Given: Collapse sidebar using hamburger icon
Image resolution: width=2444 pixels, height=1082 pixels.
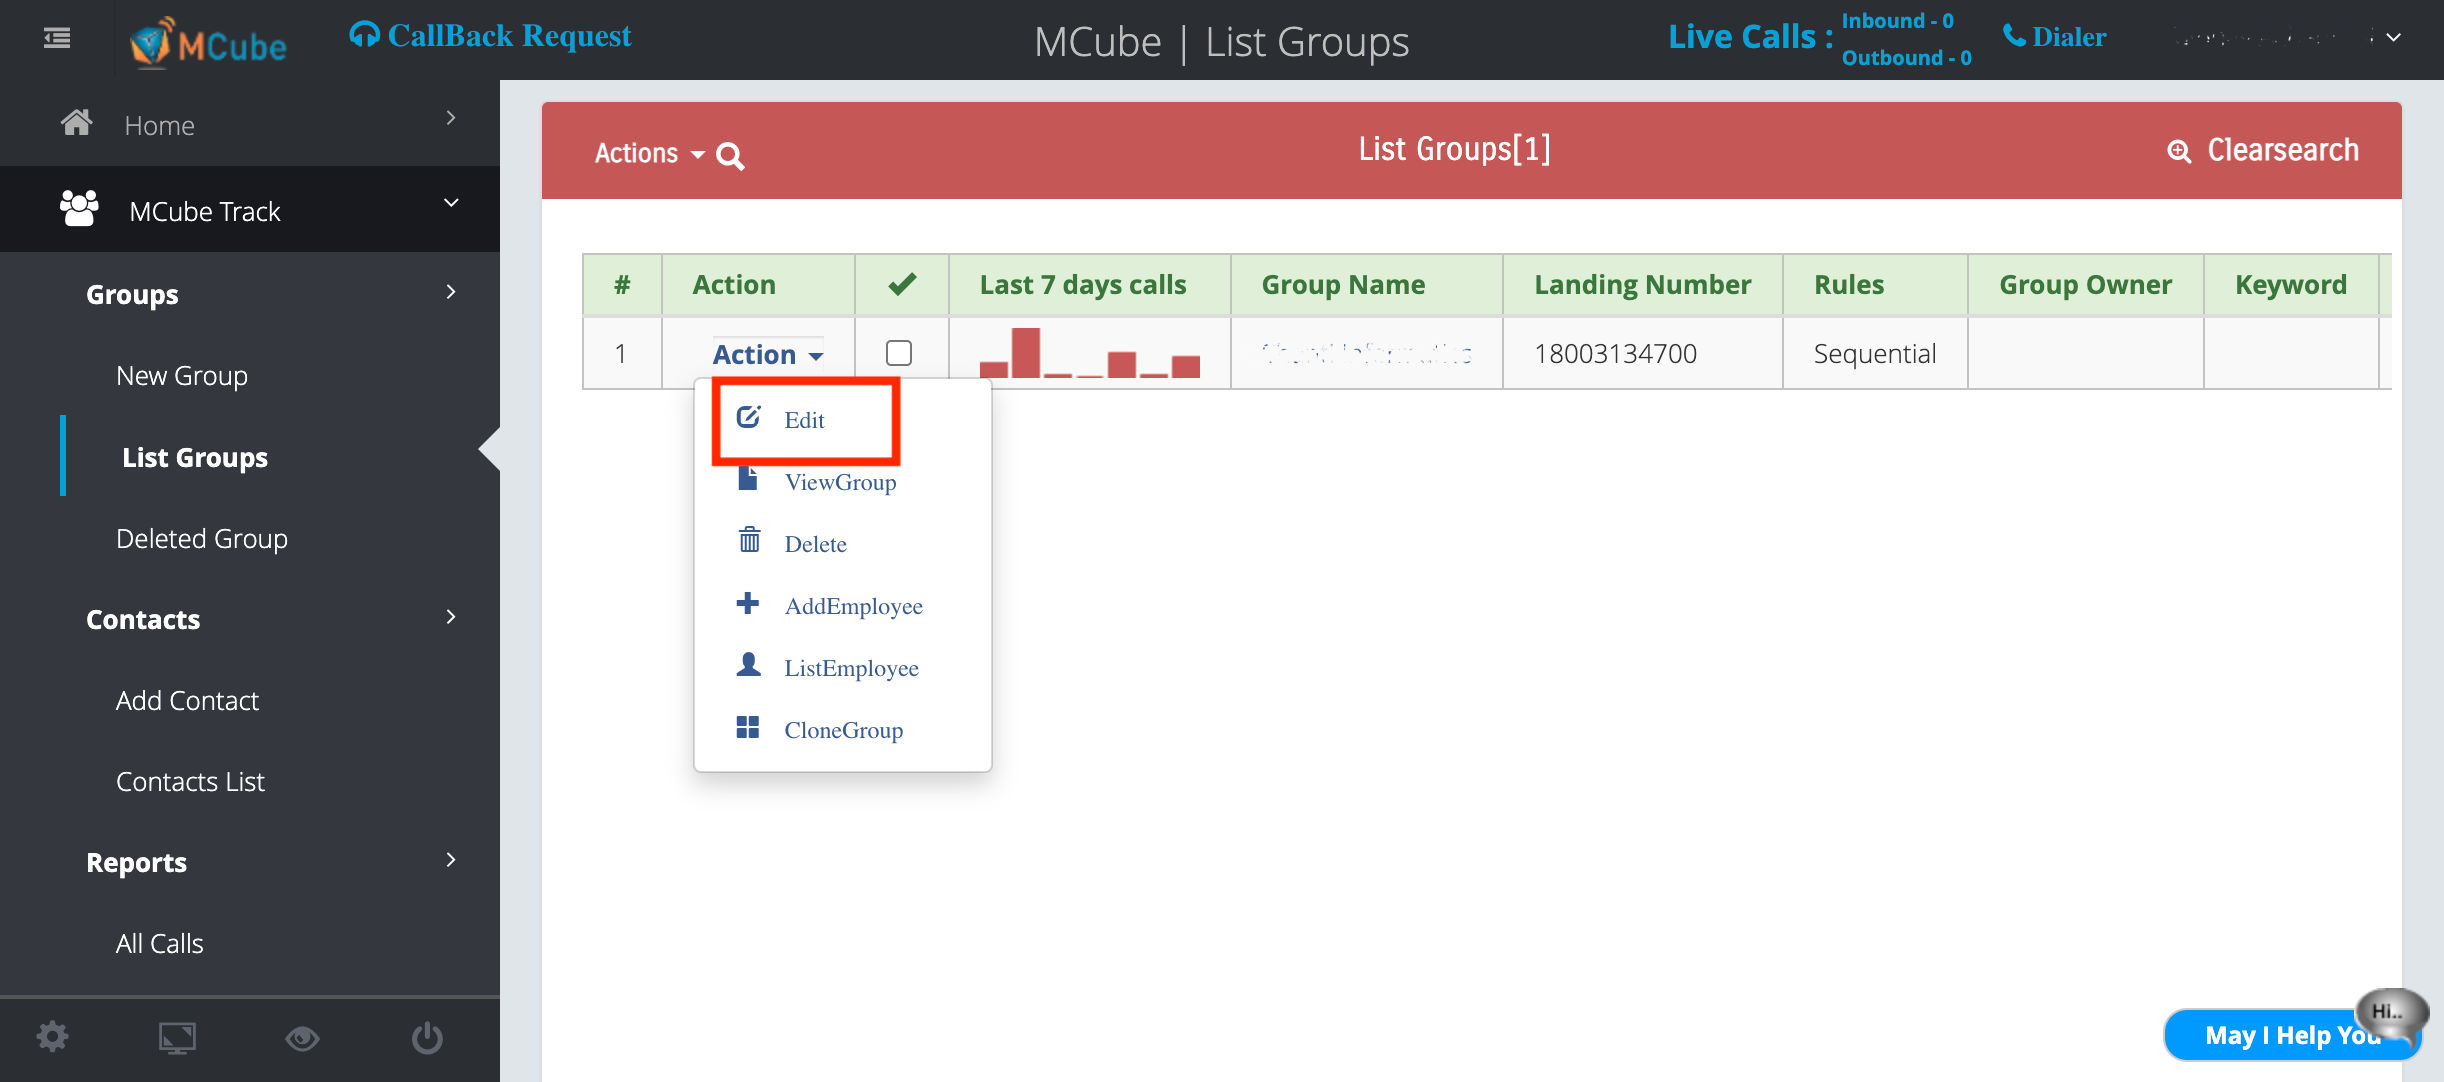Looking at the screenshot, I should (x=56, y=37).
